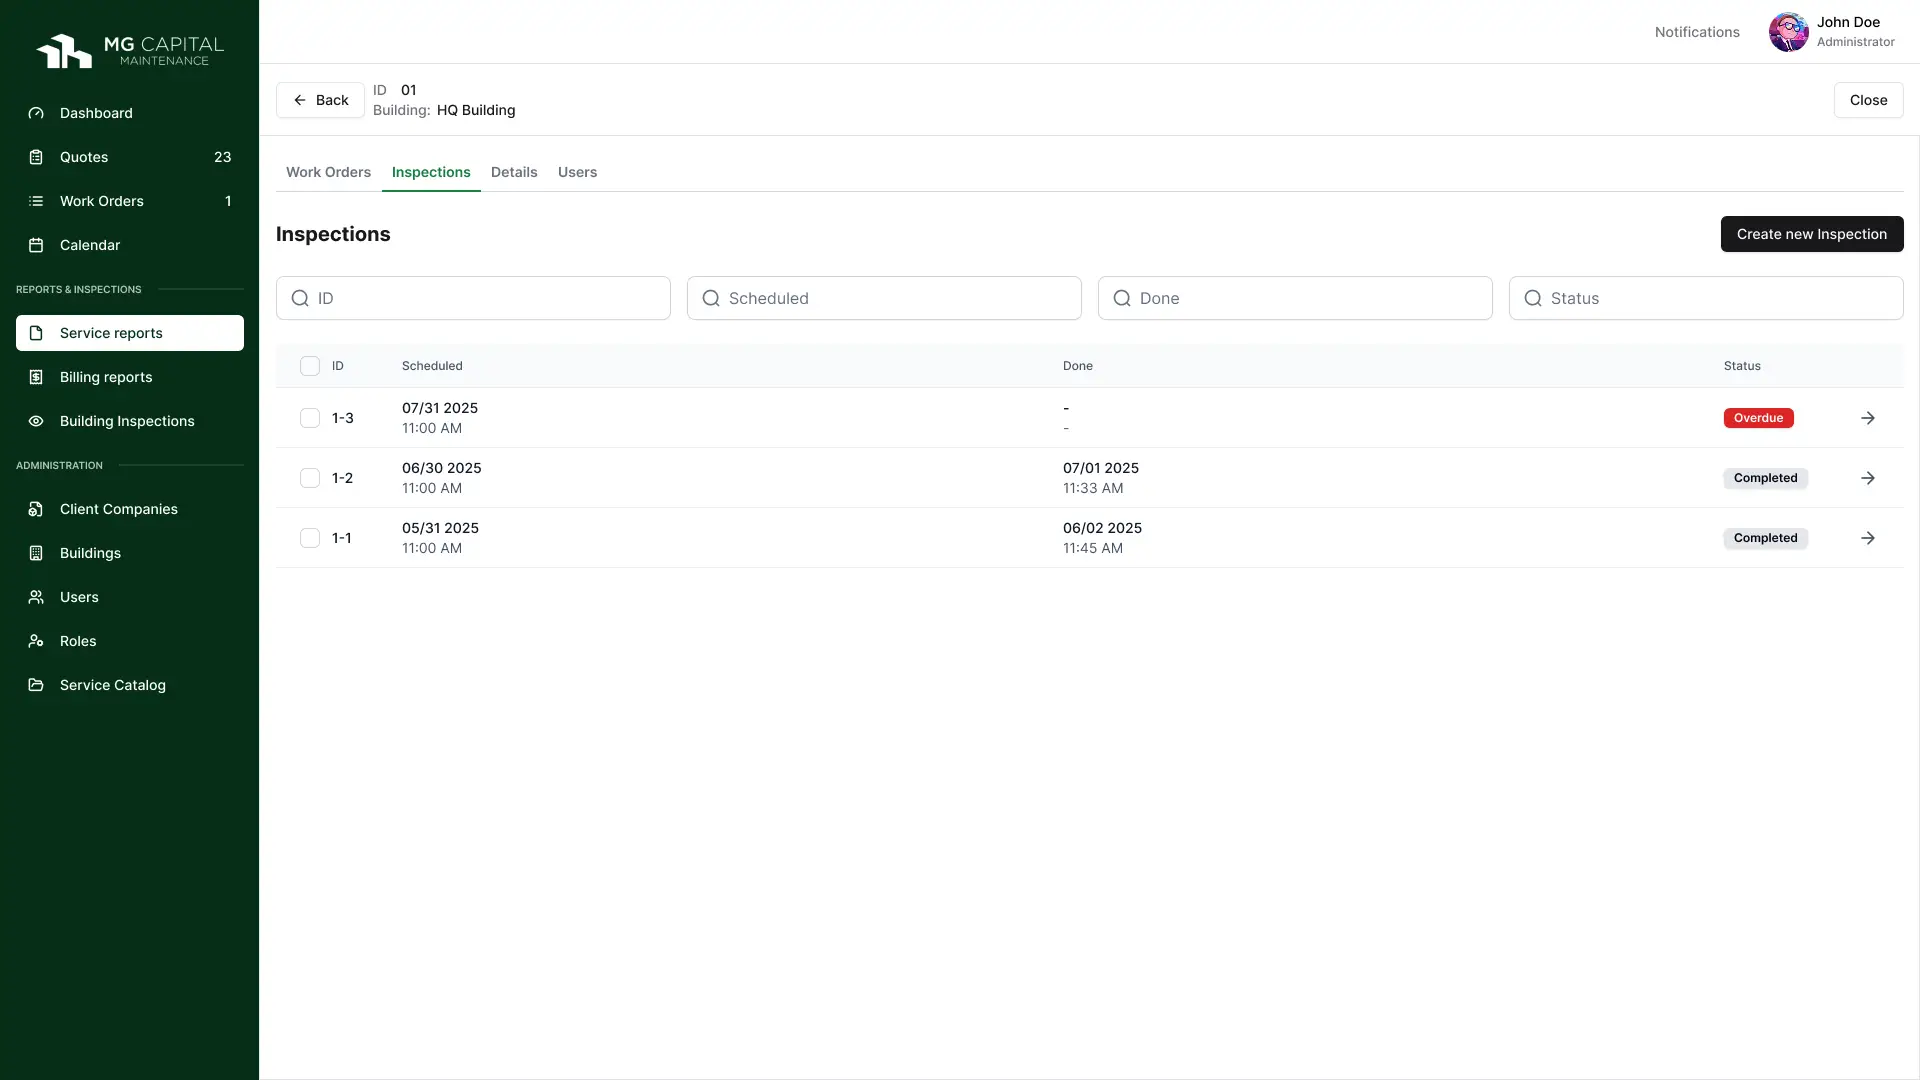Toggle the select-all checkbox in table header

(310, 366)
